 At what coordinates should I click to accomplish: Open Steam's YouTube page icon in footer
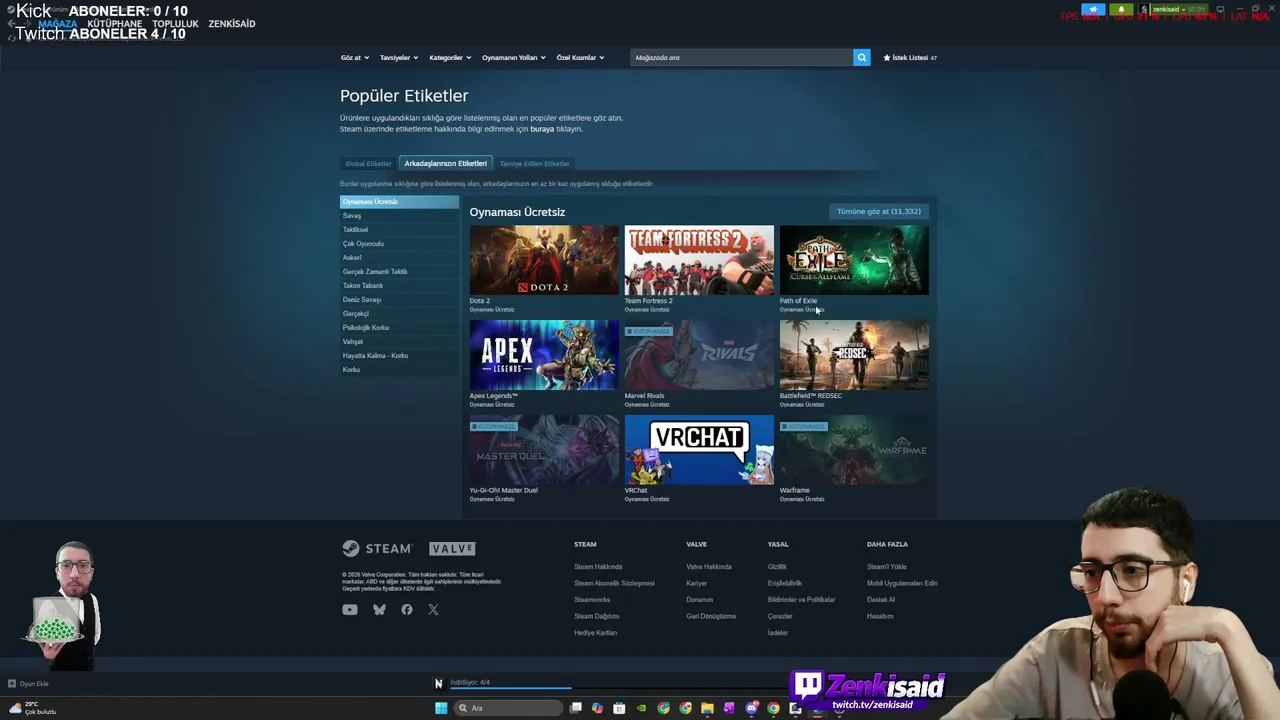click(x=350, y=610)
